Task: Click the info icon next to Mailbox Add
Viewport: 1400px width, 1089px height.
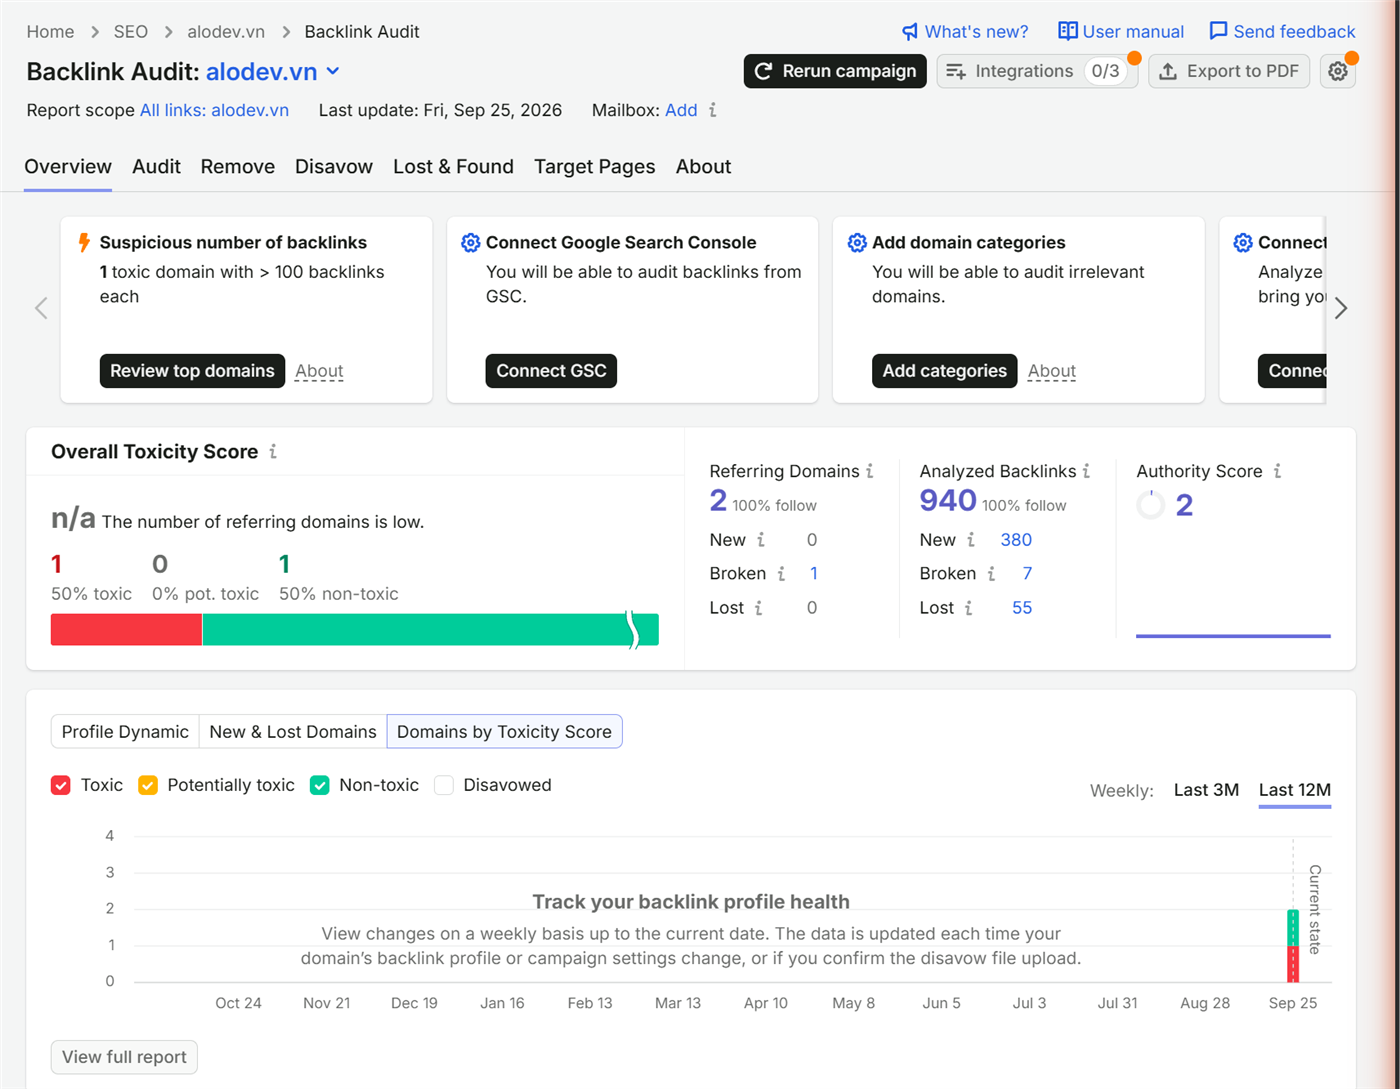Action: [713, 110]
